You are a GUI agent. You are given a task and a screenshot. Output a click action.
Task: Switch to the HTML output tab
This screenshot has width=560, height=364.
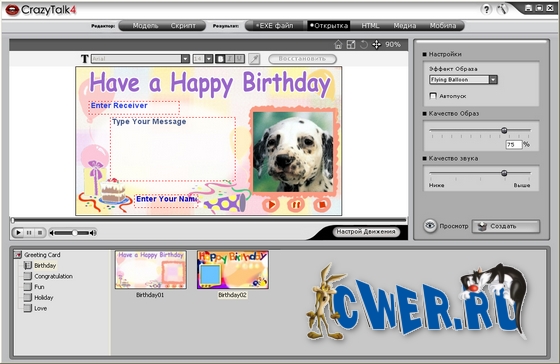[x=370, y=26]
